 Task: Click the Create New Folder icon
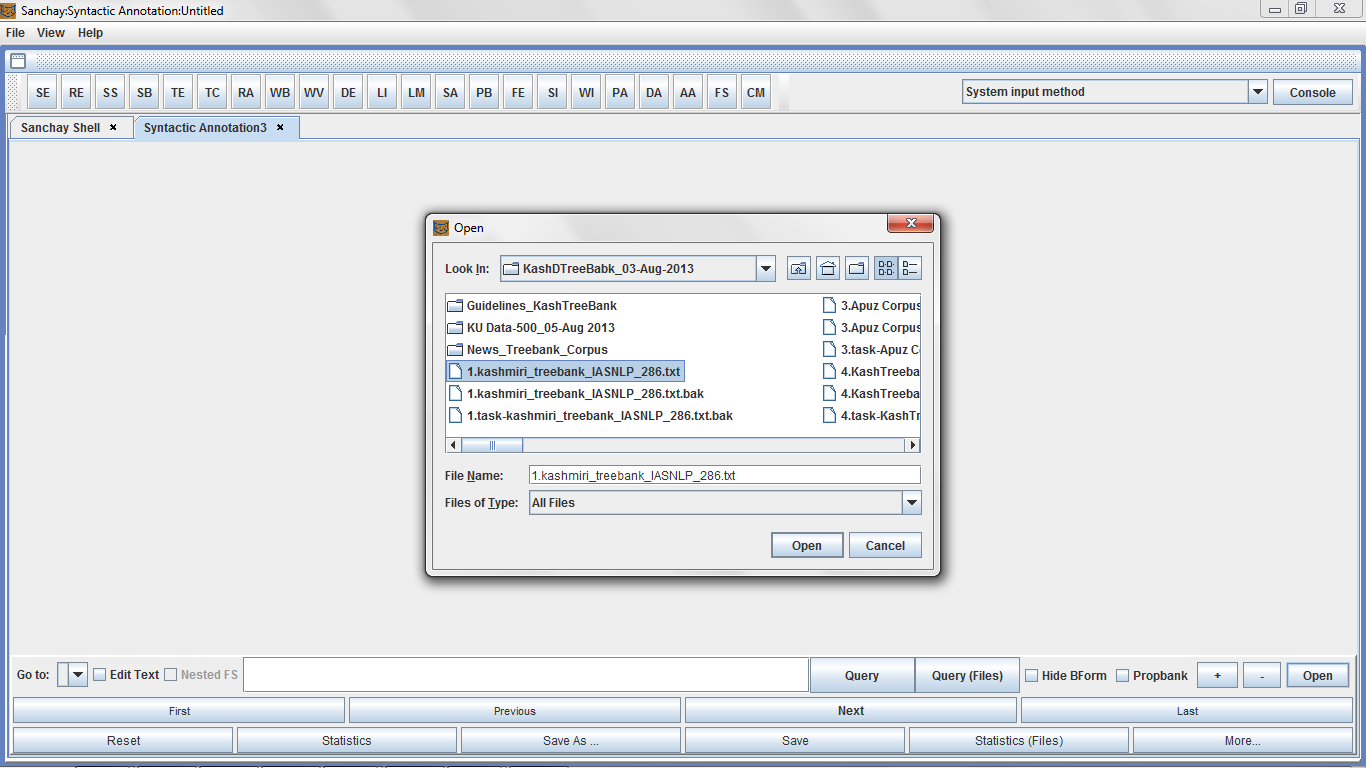857,268
